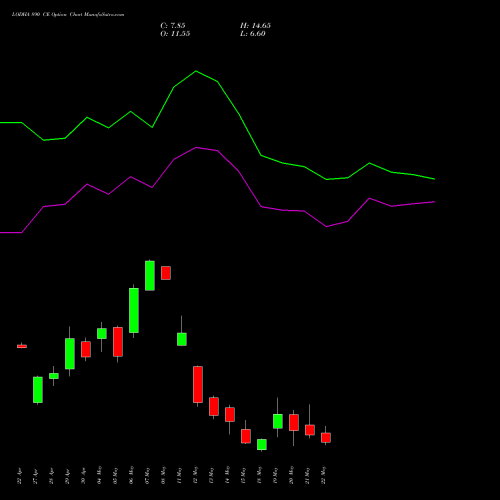Image resolution: width=500 pixels, height=500 pixels.
Task: Click the close value 'C: 7.85'
Action: tap(173, 26)
